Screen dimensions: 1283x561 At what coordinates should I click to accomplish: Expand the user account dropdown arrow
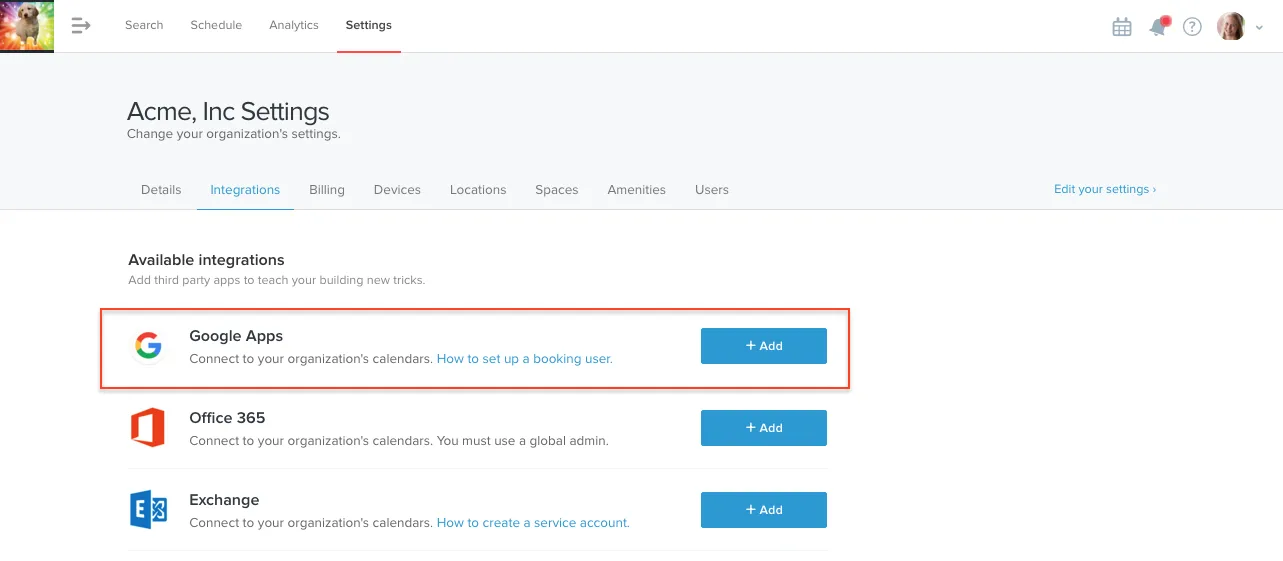[x=1259, y=29]
